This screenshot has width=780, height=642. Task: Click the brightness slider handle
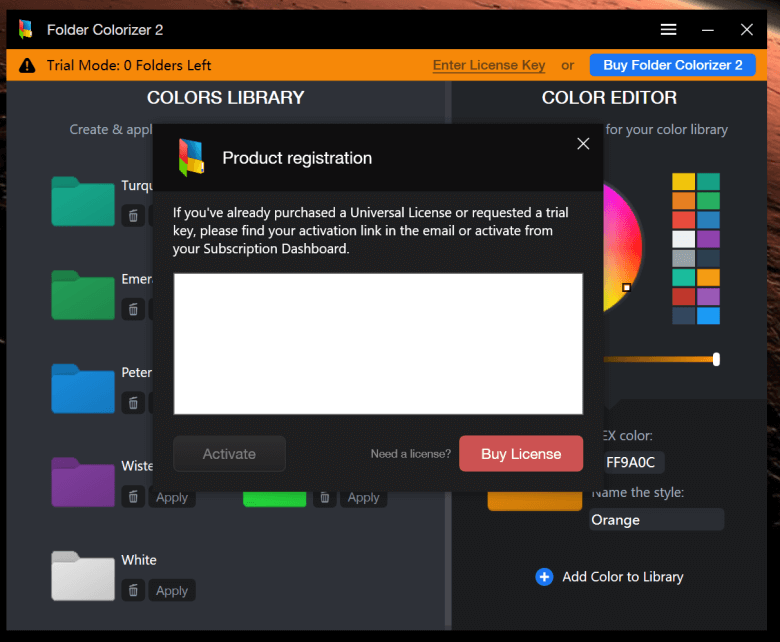point(716,359)
